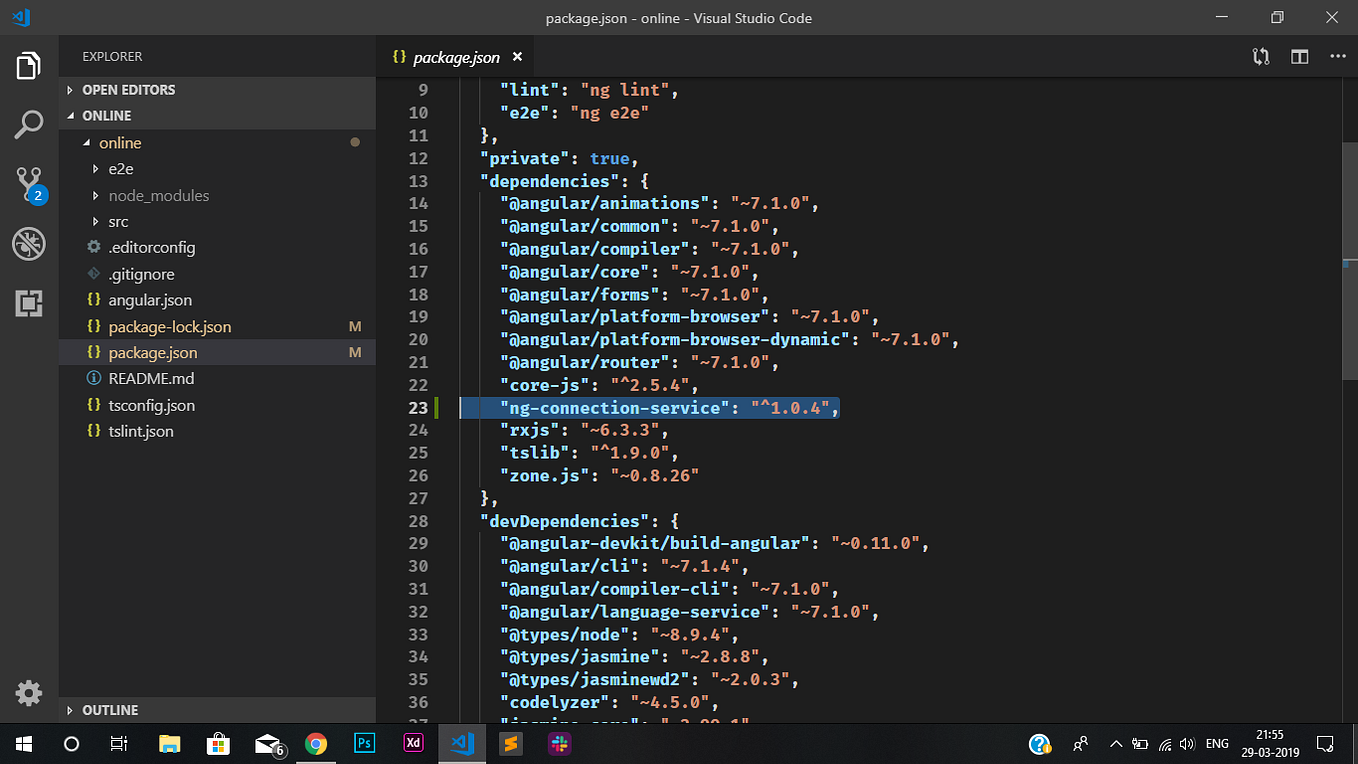Open Changes compare icon in editor toolbar
Viewport: 1358px width, 764px height.
coord(1261,57)
